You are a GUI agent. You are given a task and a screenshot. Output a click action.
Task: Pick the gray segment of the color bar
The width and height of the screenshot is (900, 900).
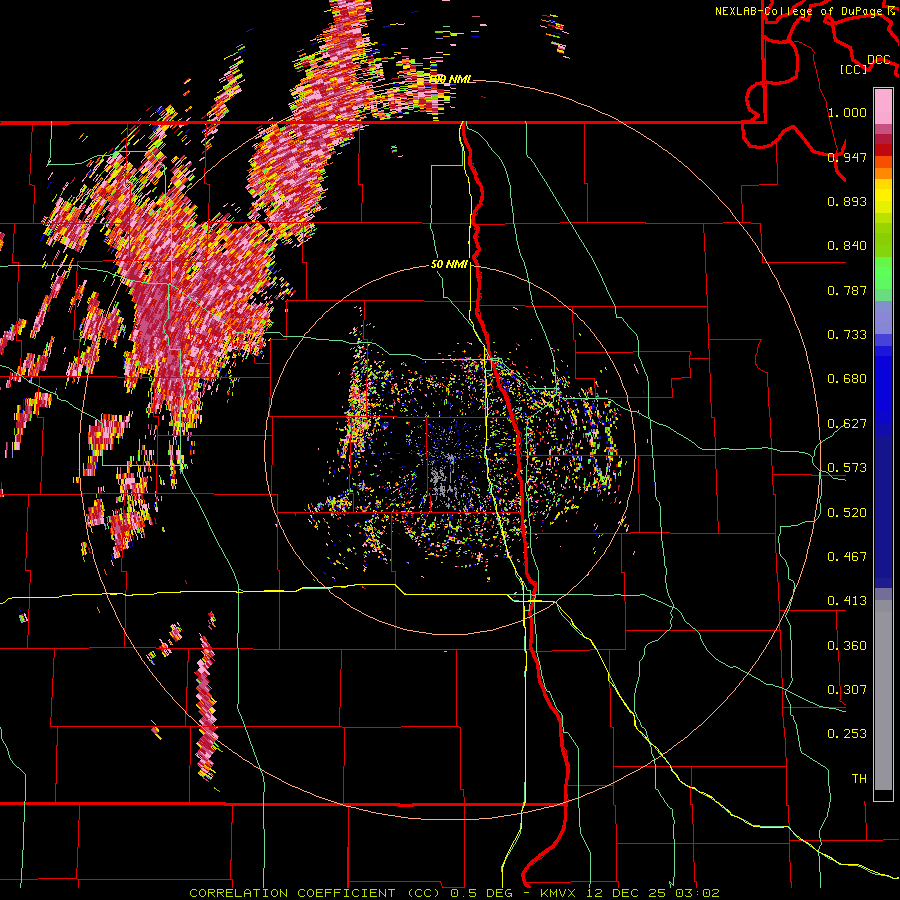(883, 695)
